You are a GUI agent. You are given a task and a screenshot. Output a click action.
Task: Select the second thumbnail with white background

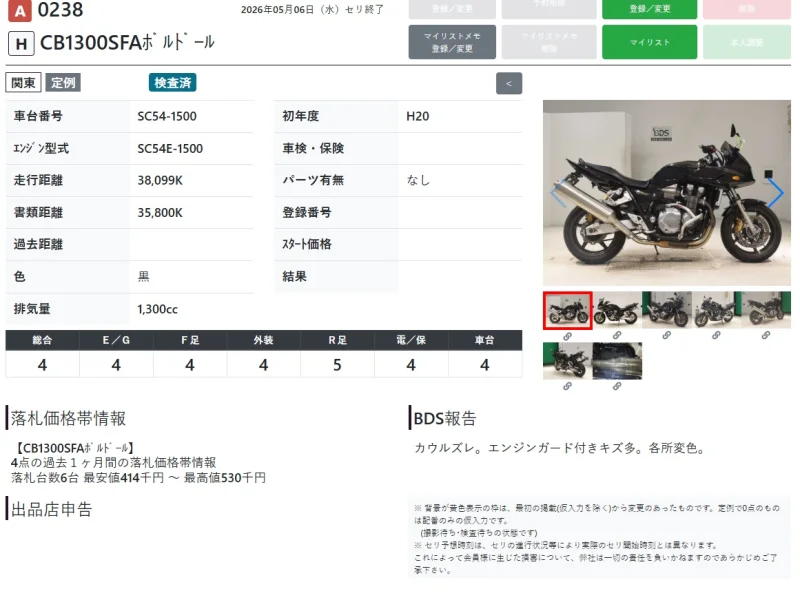[617, 310]
